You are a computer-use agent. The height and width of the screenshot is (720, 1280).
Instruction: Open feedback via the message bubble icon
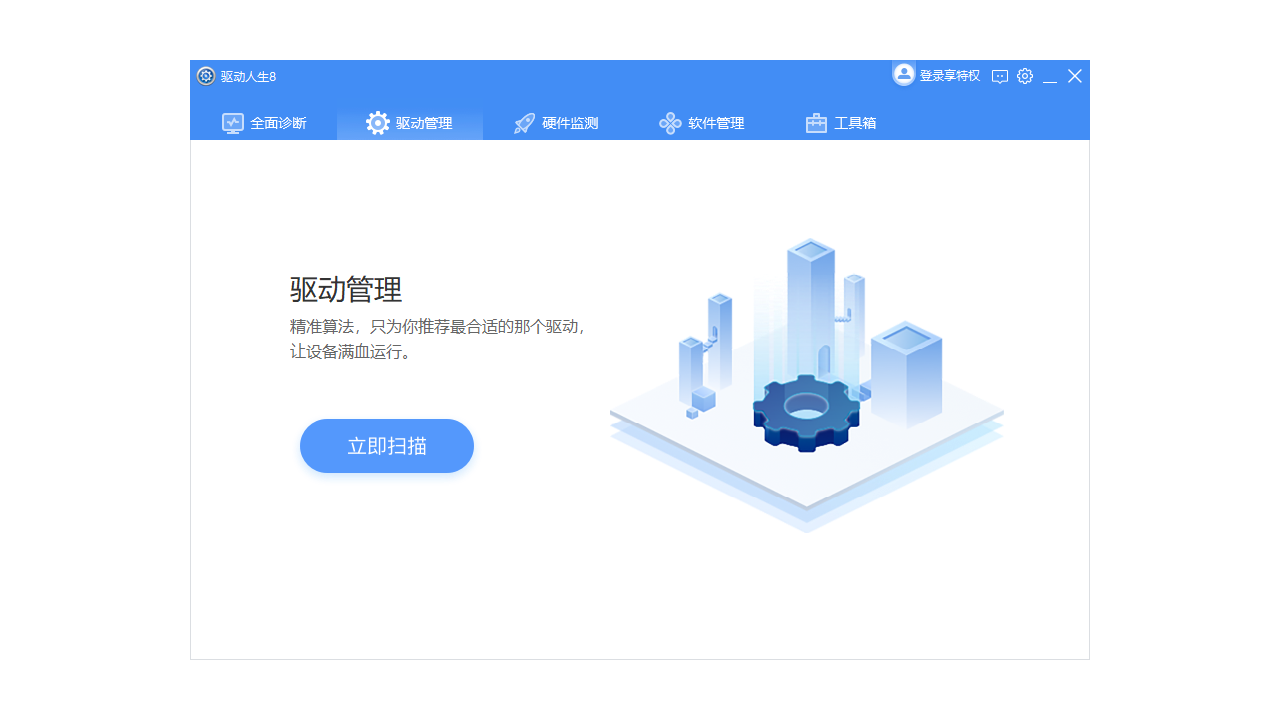[1000, 75]
